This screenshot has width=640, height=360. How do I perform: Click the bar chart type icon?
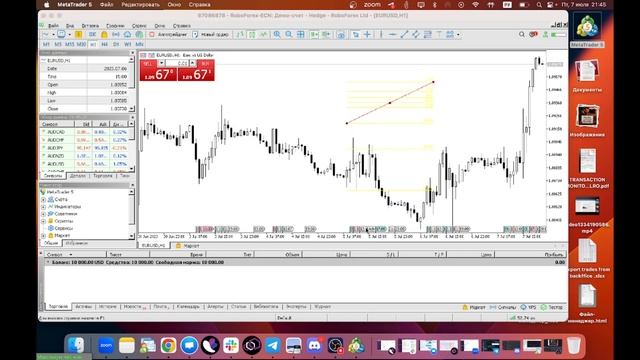(x=240, y=35)
